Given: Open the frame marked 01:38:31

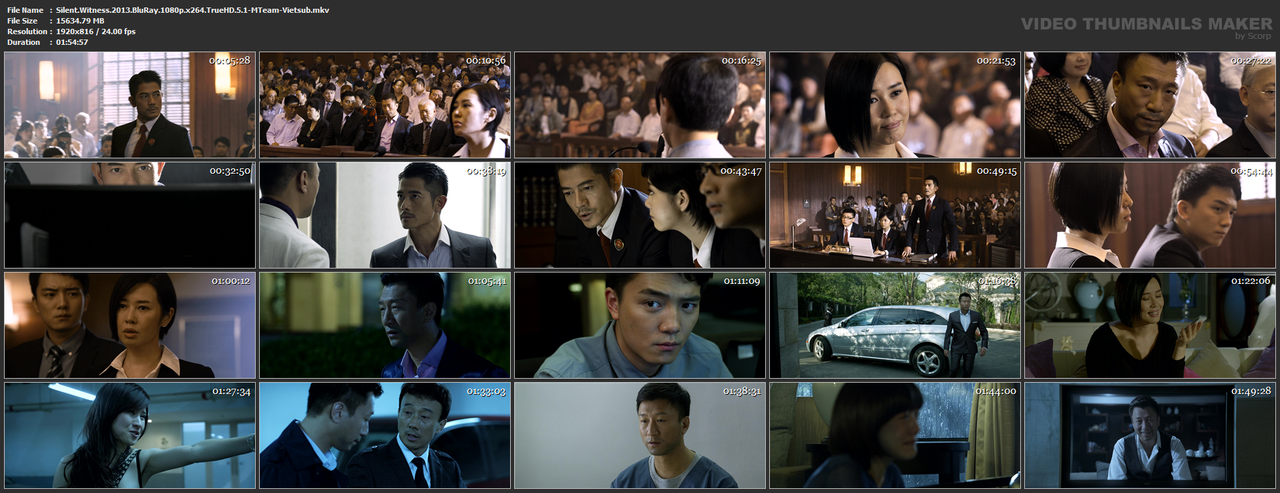Looking at the screenshot, I should coord(640,435).
